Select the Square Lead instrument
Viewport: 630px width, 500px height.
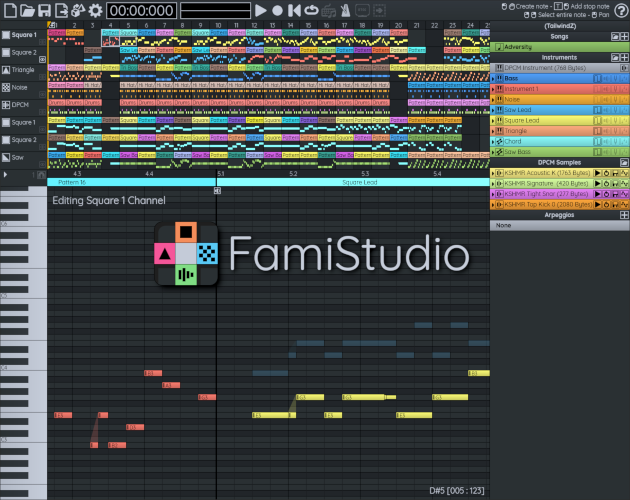[x=559, y=120]
